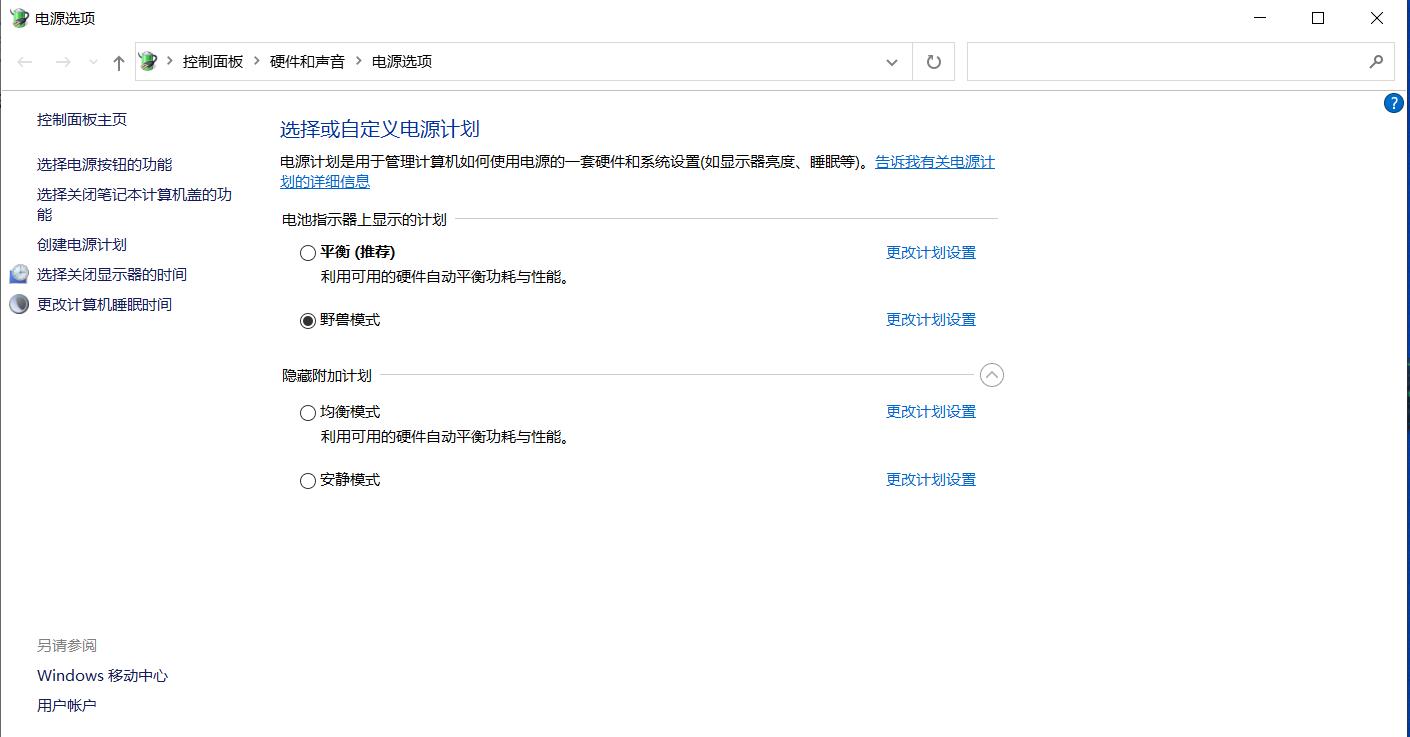Open 硬件和声音 in the breadcrumb
The image size is (1410, 737).
pyautogui.click(x=307, y=62)
